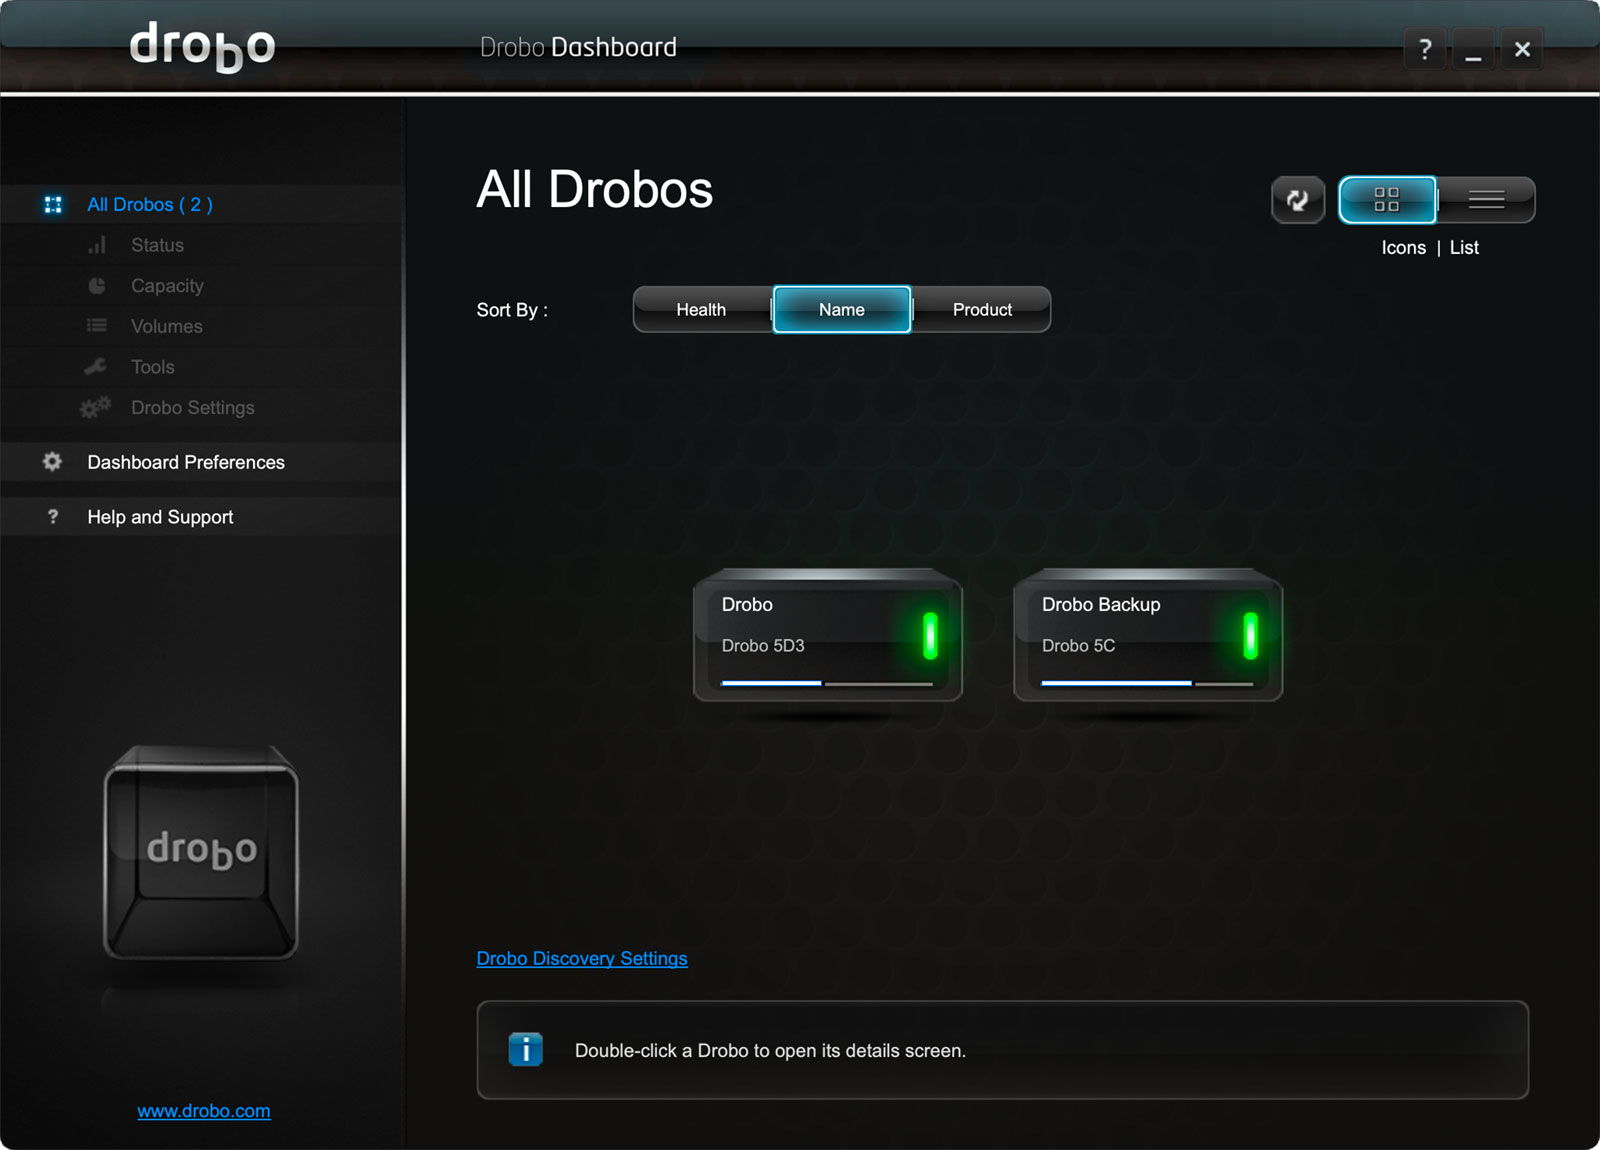Click the Drobo Backup capacity bar
Screen dimensions: 1600x1150
(x=1146, y=683)
